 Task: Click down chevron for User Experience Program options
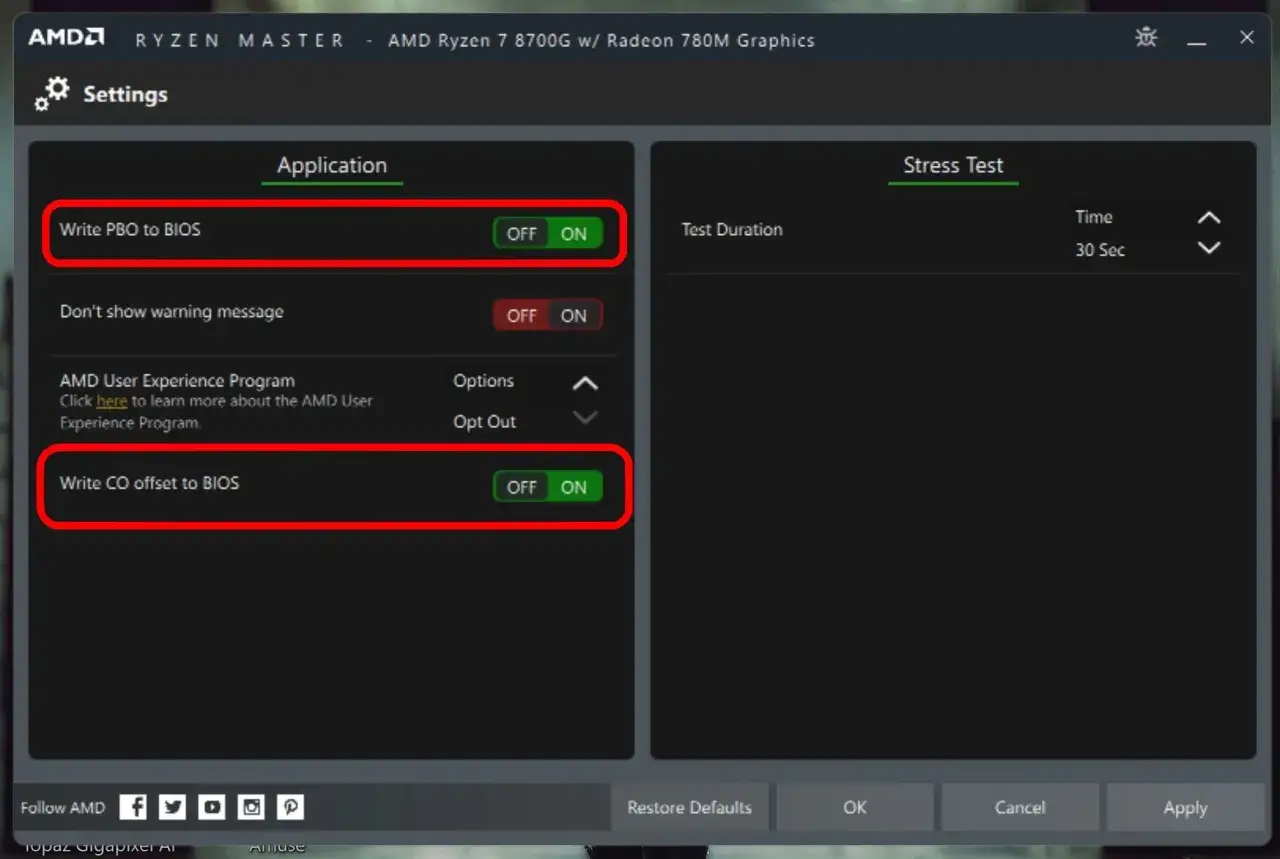(585, 417)
